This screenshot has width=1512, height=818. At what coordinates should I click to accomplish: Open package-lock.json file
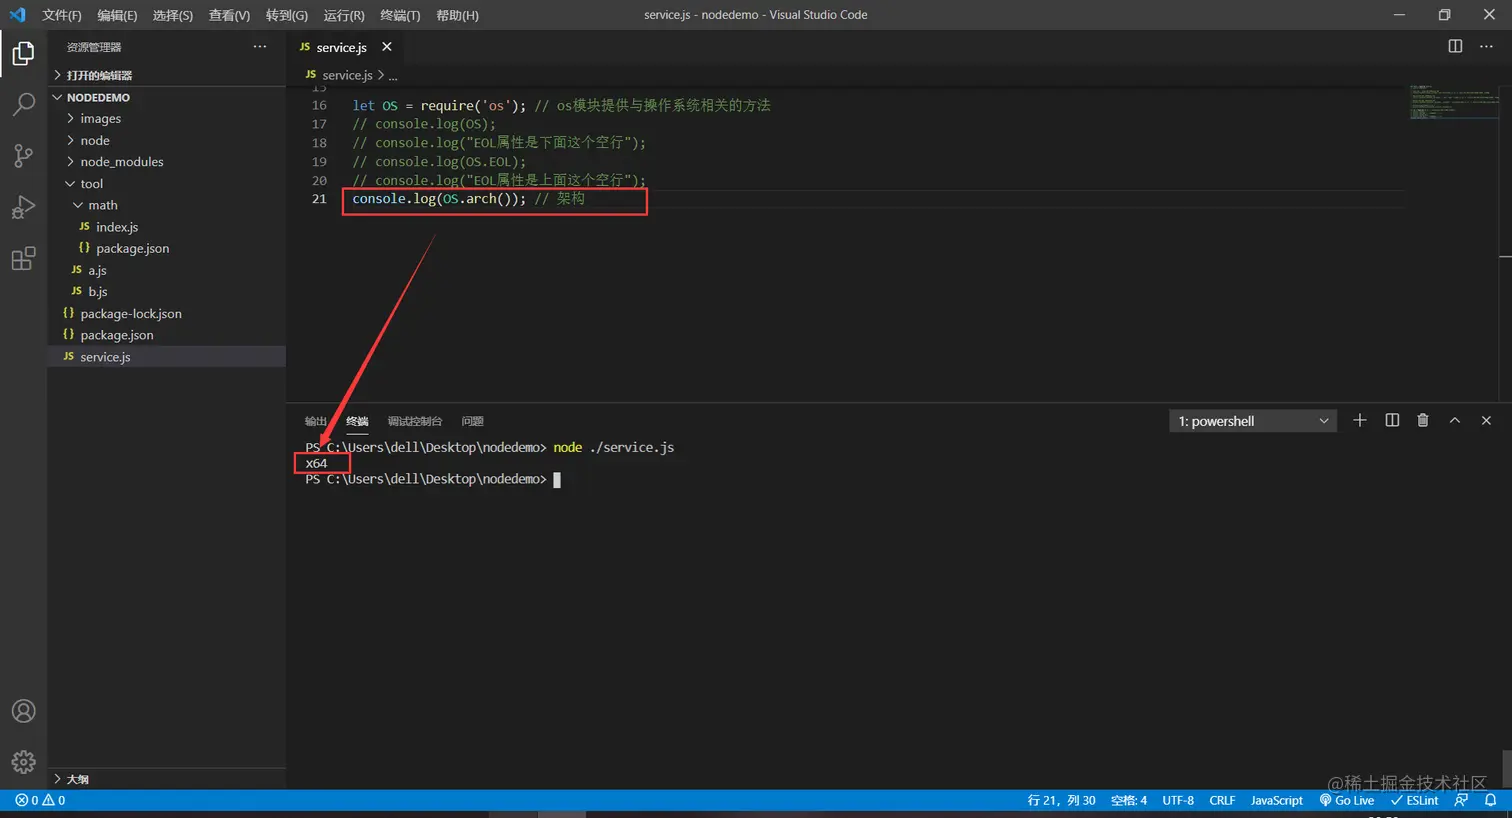(x=167, y=314)
